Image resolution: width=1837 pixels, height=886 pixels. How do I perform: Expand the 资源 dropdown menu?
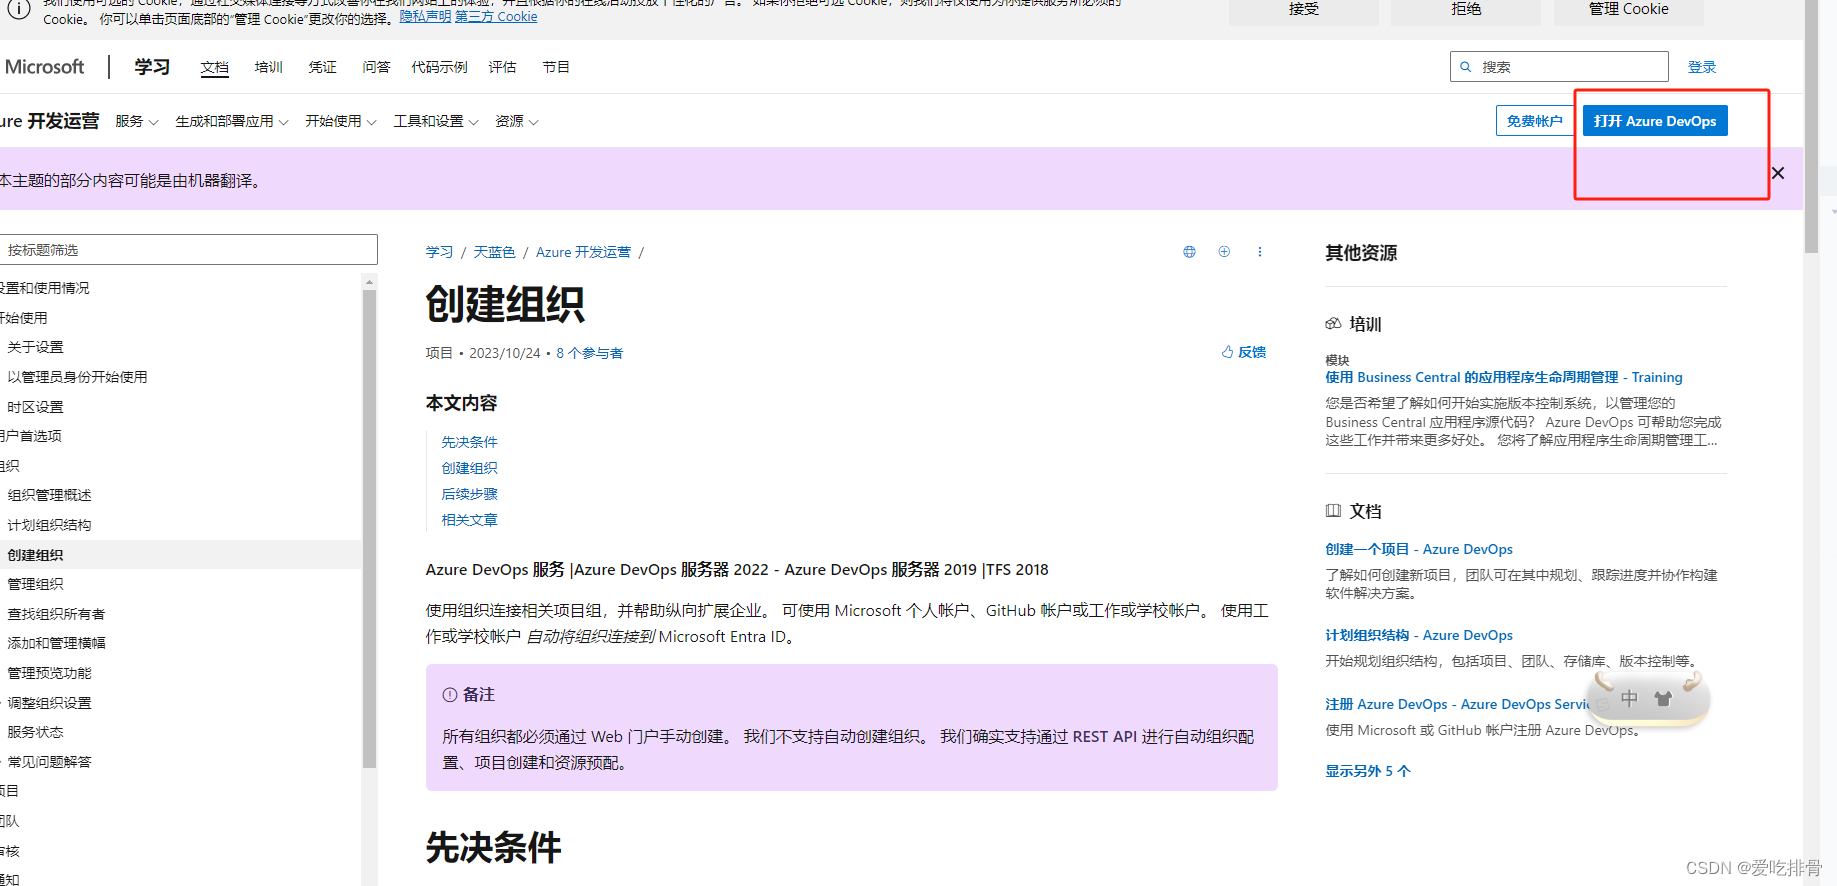517,121
